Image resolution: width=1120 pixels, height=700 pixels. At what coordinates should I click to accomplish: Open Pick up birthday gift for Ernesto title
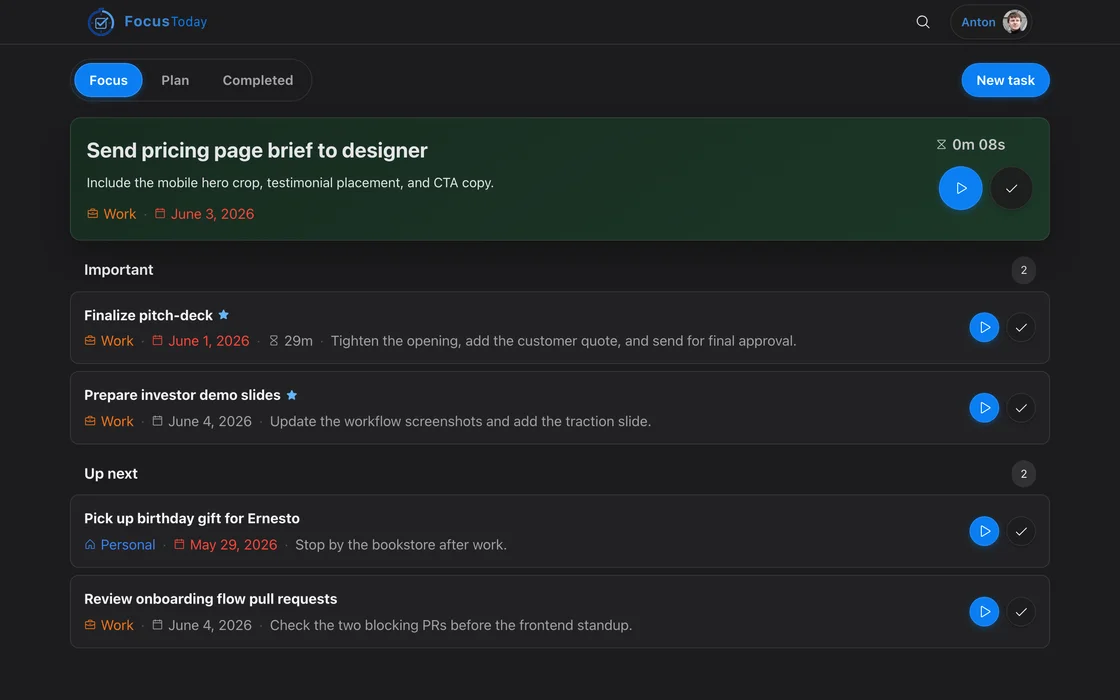(x=192, y=519)
